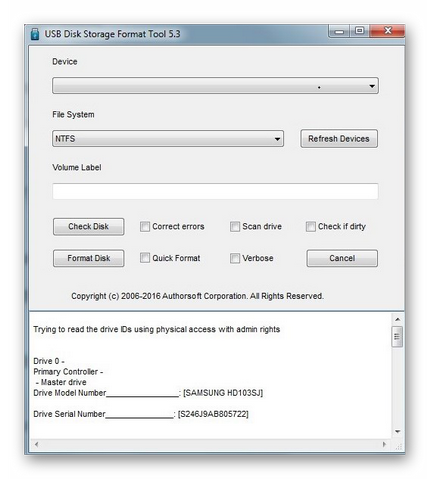The width and height of the screenshot is (434, 479).
Task: Tick the Scan drive checkbox
Action: click(235, 227)
